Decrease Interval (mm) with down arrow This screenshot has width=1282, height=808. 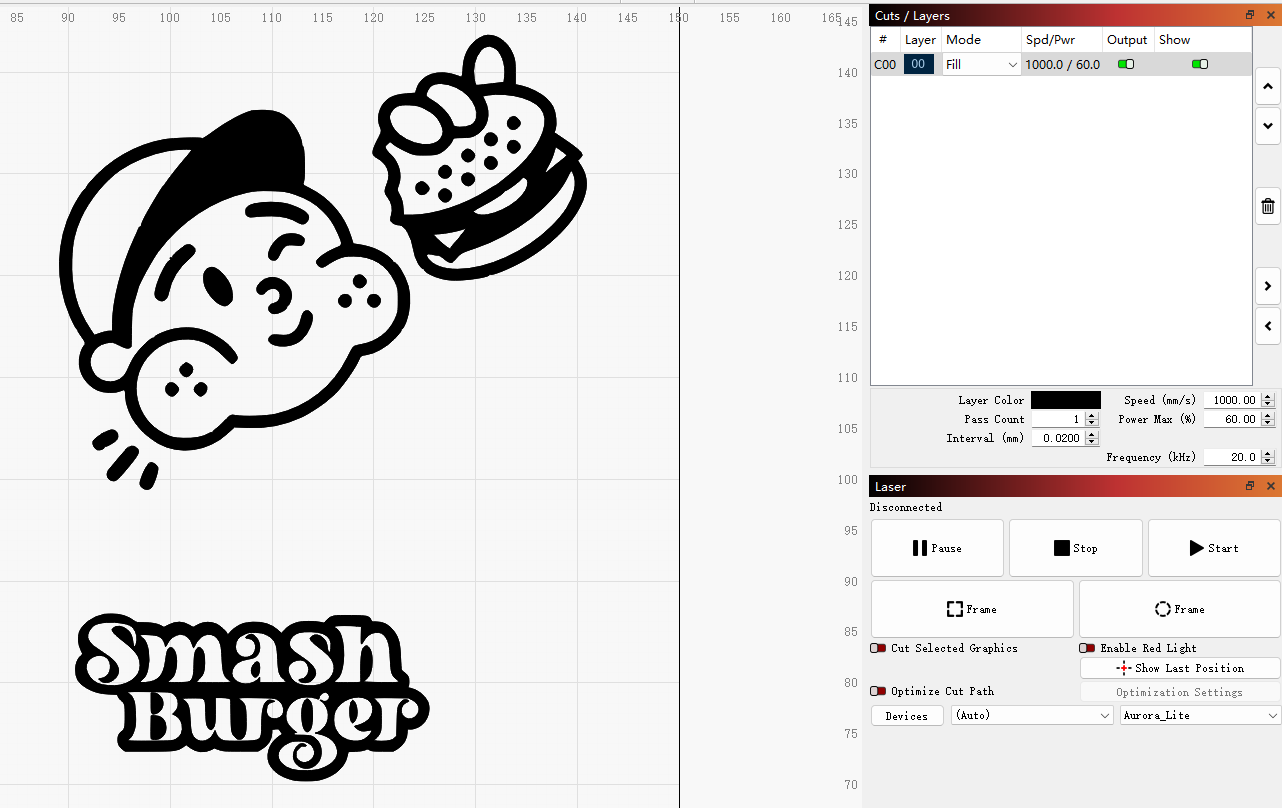coord(1092,442)
